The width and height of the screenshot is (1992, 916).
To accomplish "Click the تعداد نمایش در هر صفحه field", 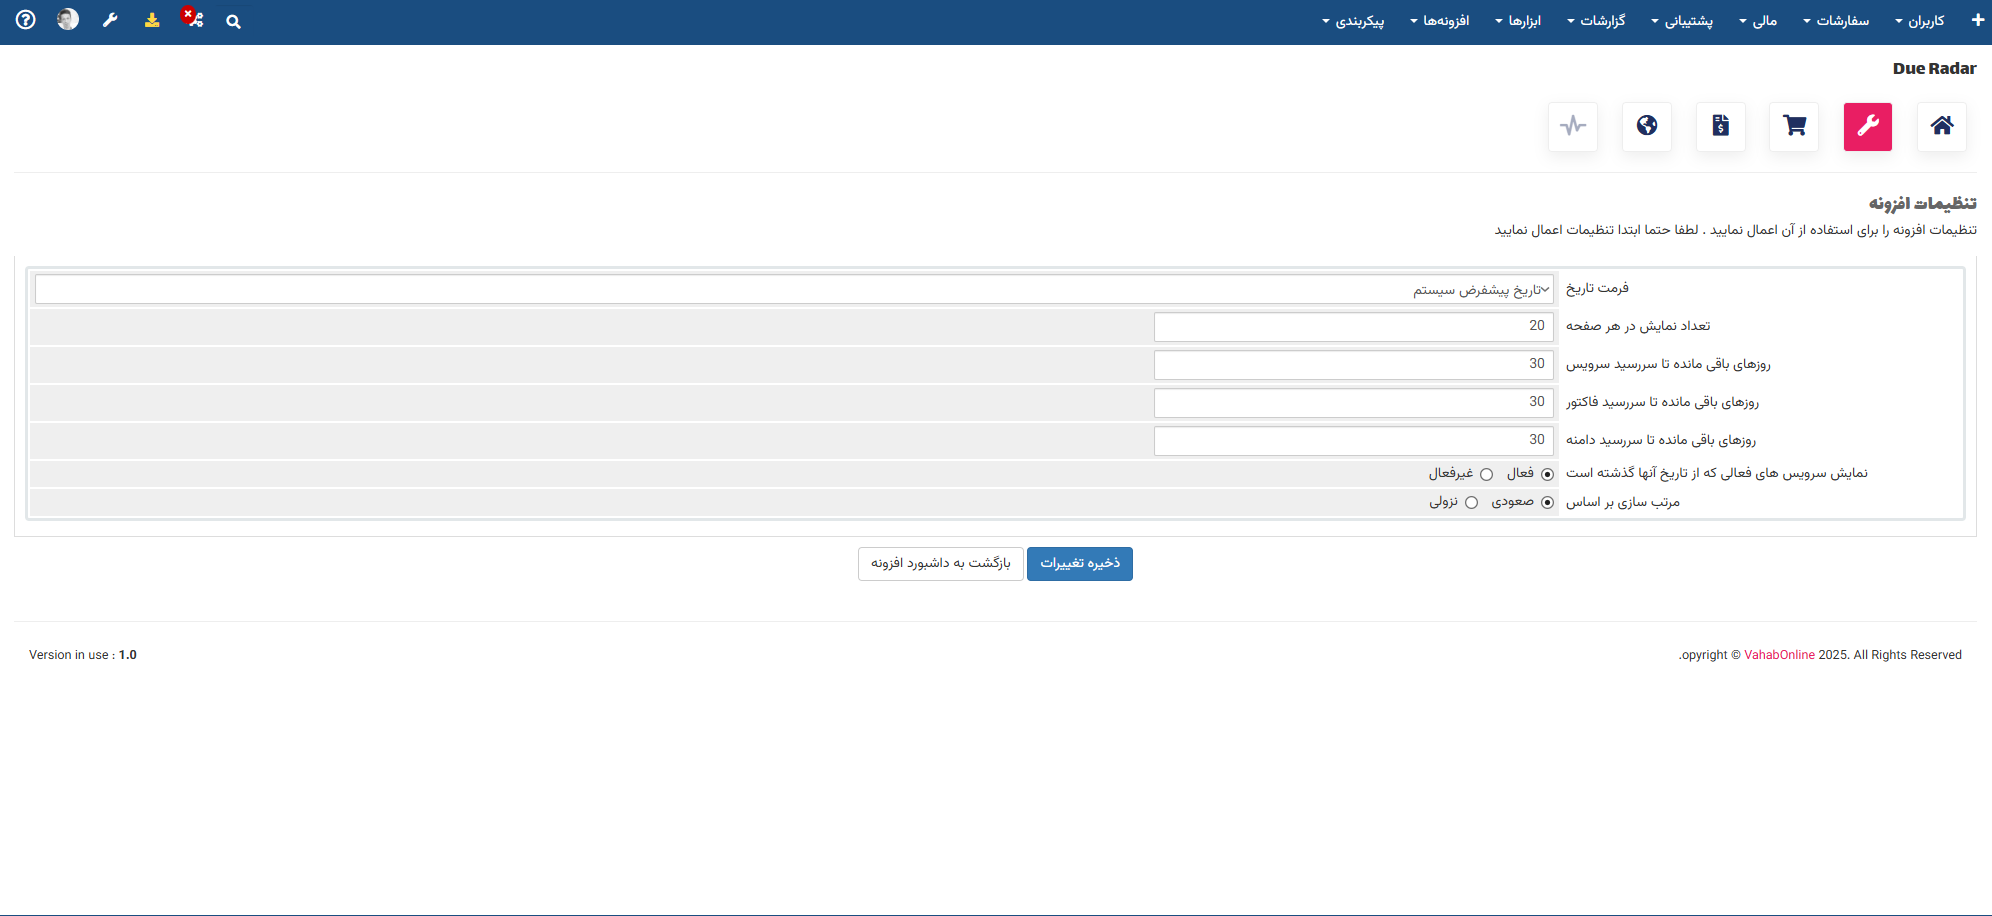I will tap(1353, 327).
